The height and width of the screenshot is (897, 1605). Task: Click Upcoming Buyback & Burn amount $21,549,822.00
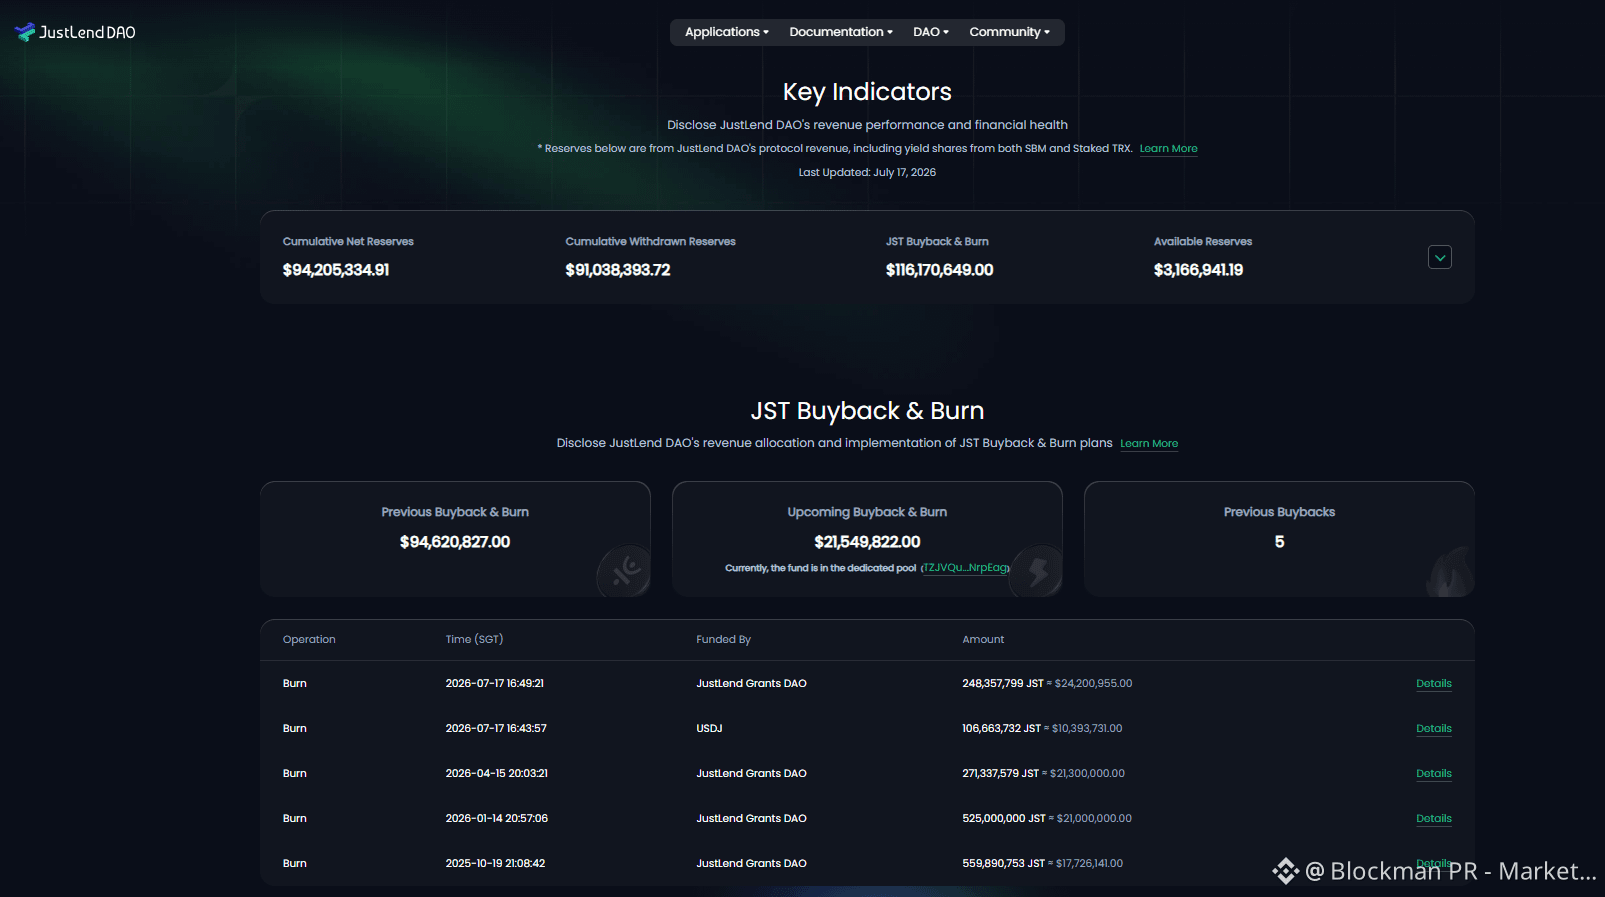click(x=867, y=542)
